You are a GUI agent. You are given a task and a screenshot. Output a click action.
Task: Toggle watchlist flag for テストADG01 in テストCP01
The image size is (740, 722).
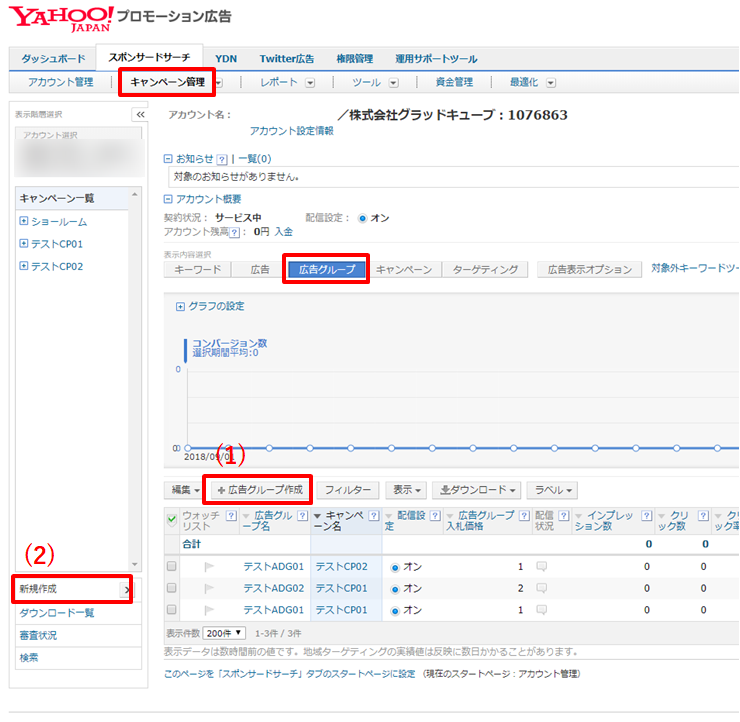pyautogui.click(x=209, y=610)
